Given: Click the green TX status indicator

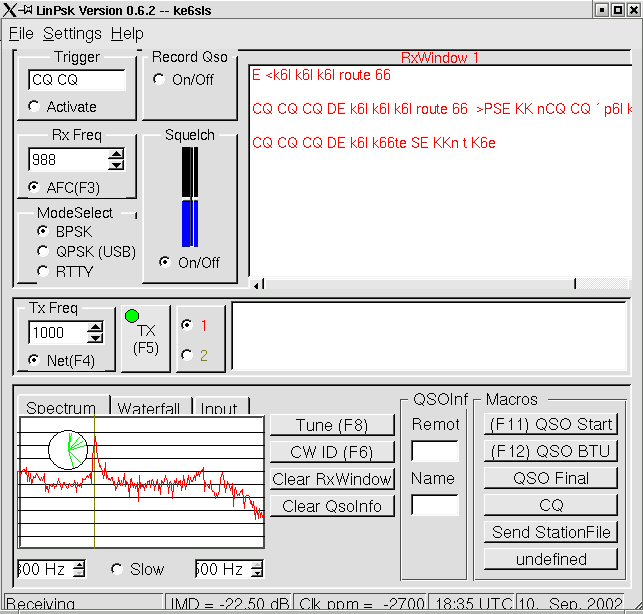Looking at the screenshot, I should (132, 316).
